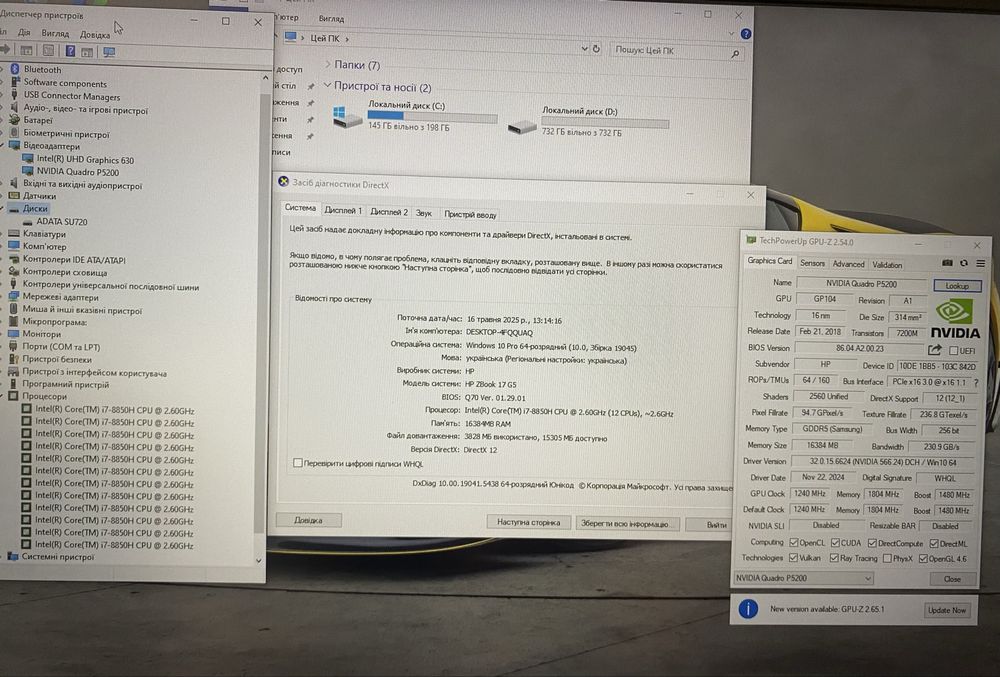Click the Bluetooth category icon
Screen dimensions: 1000x677
15,69
